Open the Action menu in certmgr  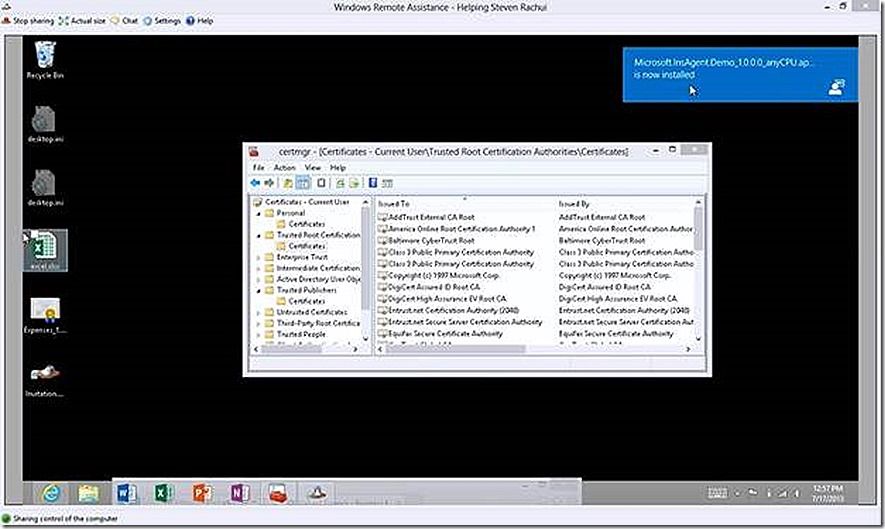coord(284,168)
